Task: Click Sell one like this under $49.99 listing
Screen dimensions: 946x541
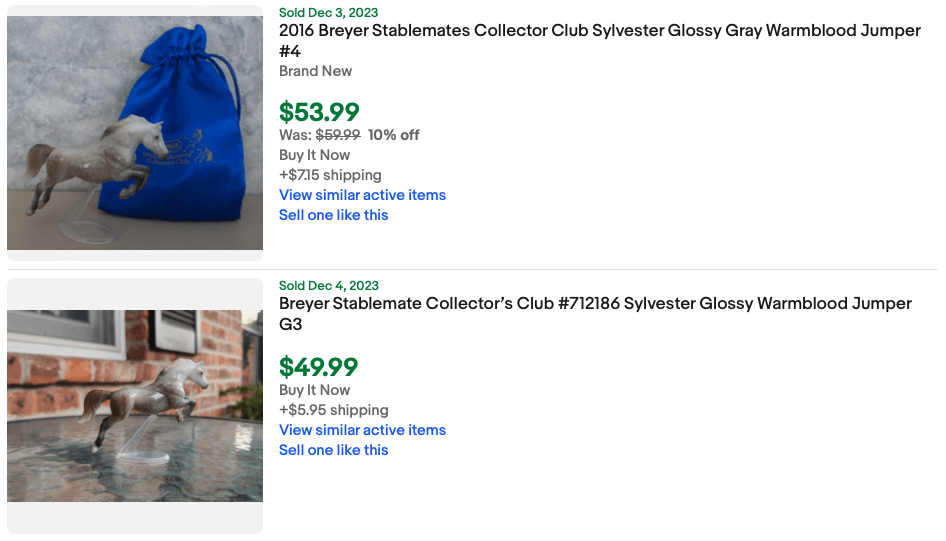Action: tap(333, 450)
